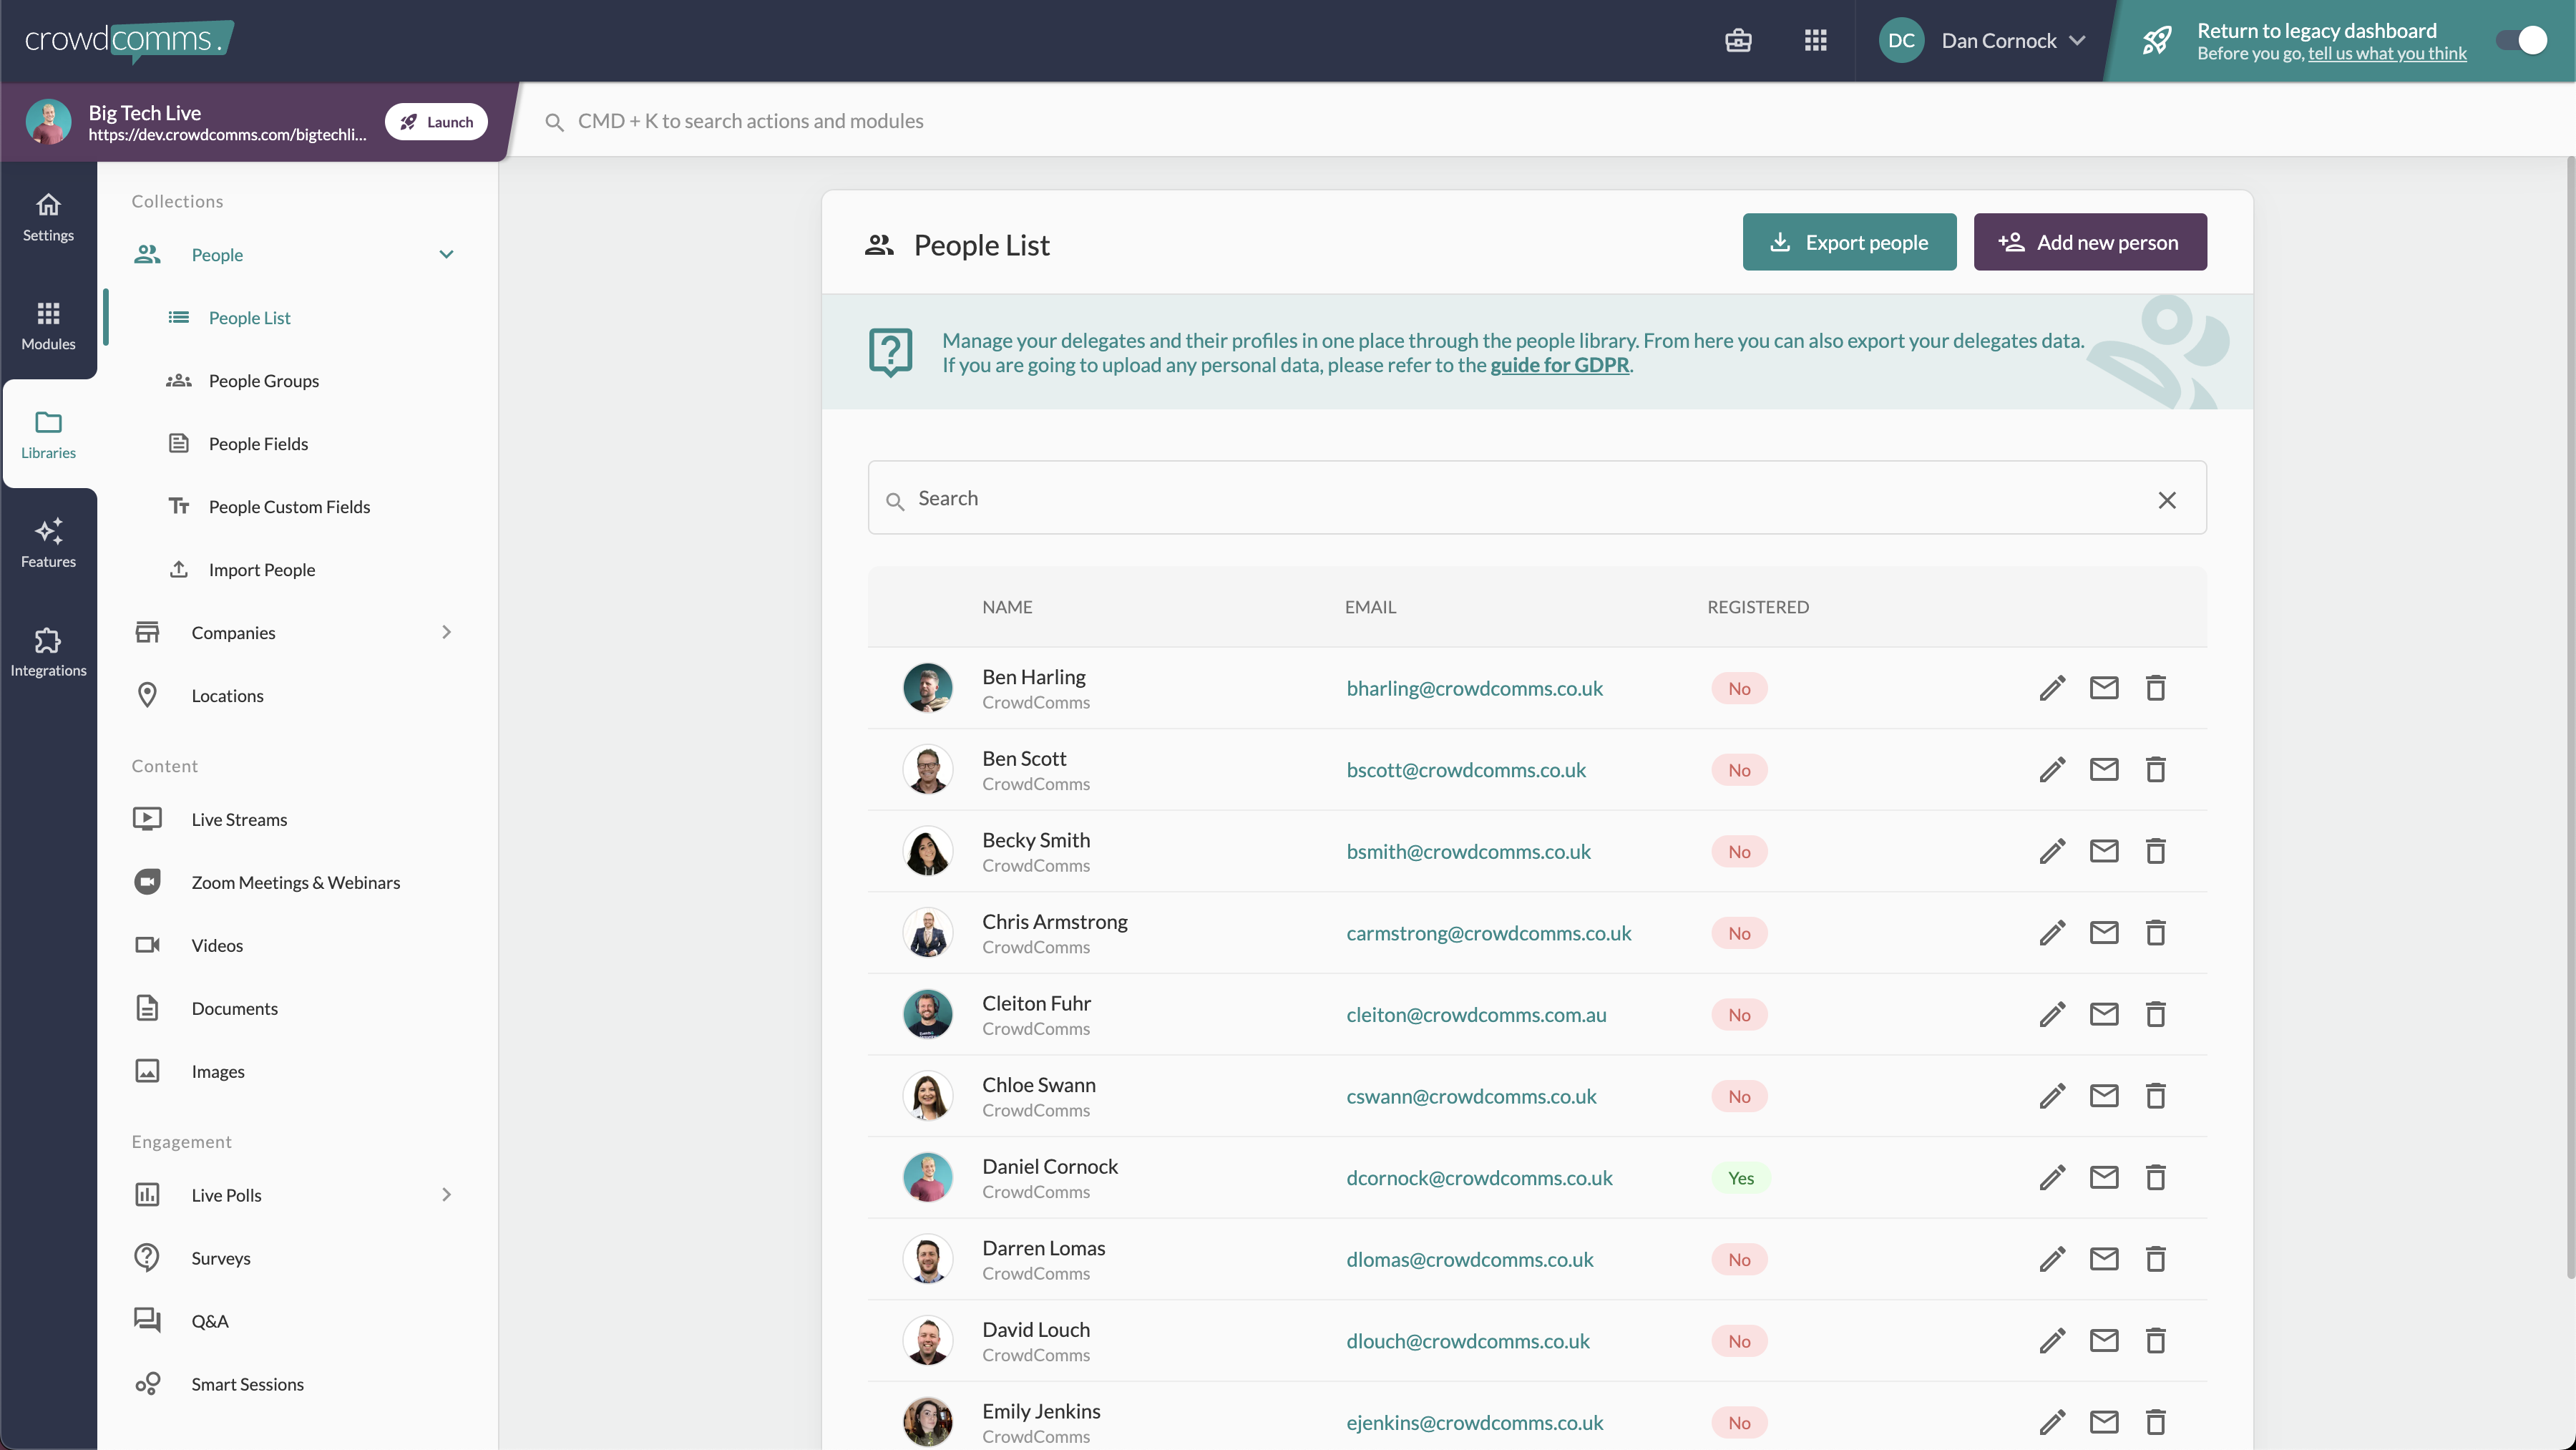Viewport: 2576px width, 1450px height.
Task: Expand the Live Polls section
Action: pyautogui.click(x=446, y=1195)
